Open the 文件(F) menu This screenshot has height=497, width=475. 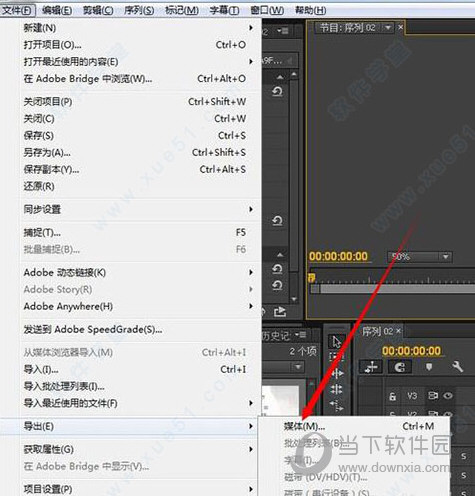coord(17,10)
